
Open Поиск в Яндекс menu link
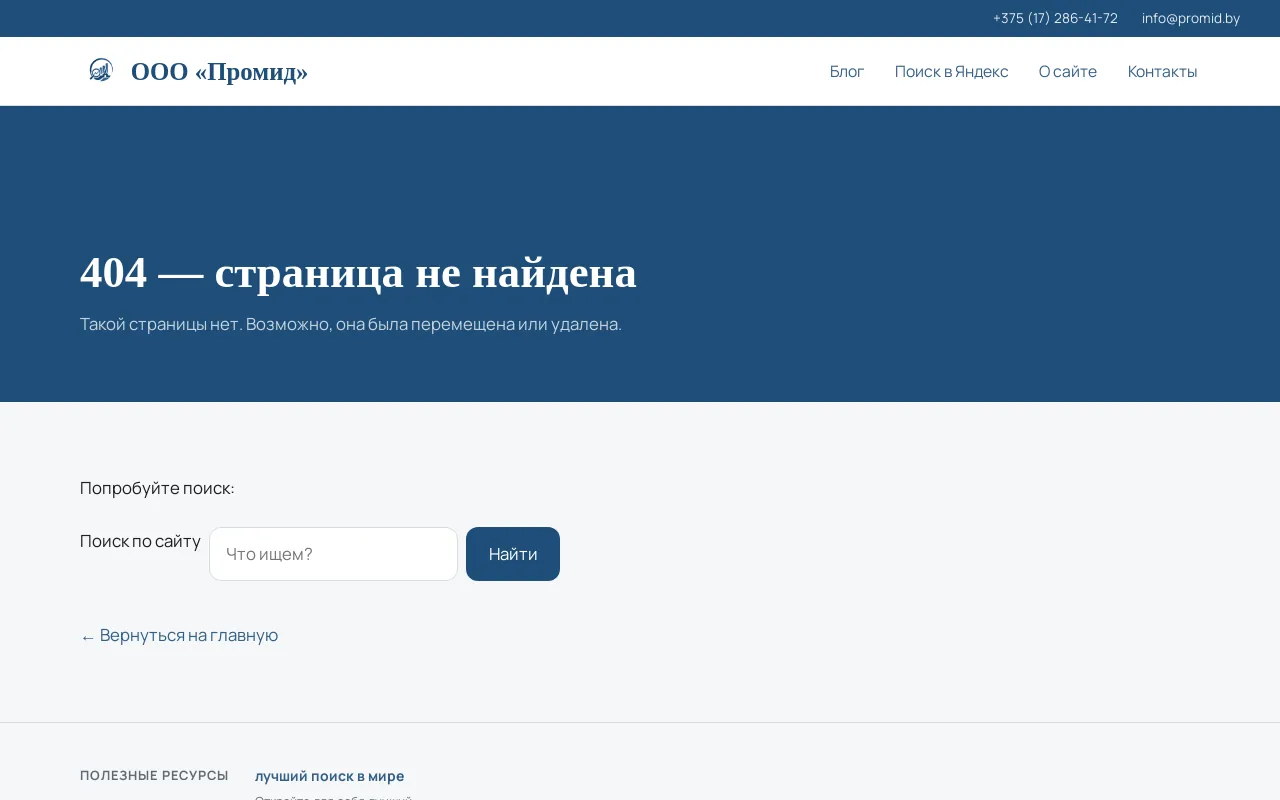click(x=951, y=71)
